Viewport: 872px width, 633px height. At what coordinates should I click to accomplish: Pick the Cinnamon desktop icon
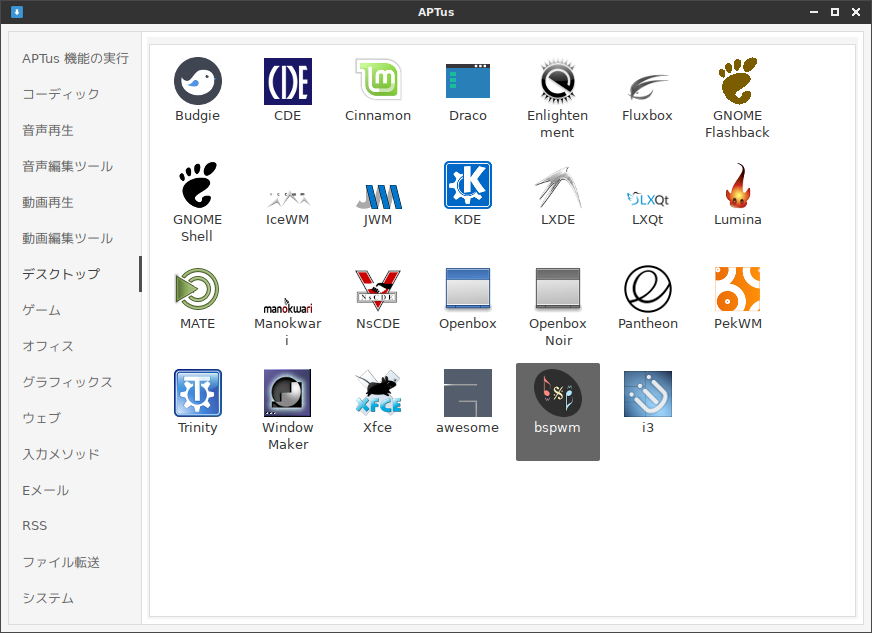coord(378,81)
